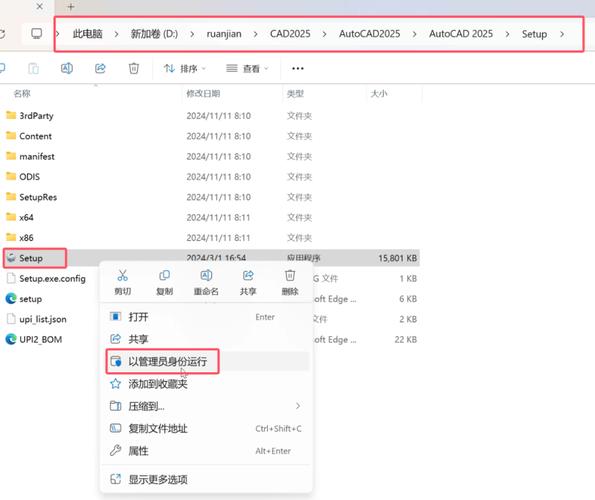
Task: Click the toolbar rename icon
Action: click(x=67, y=68)
